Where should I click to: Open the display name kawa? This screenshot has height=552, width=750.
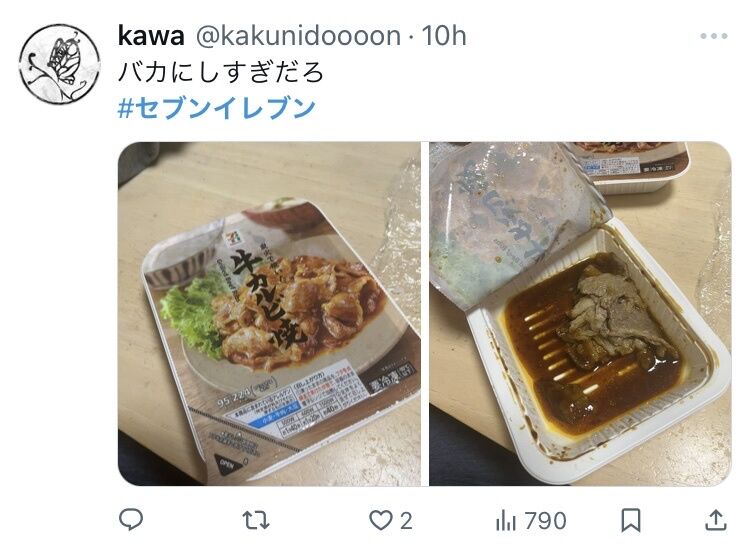click(151, 36)
